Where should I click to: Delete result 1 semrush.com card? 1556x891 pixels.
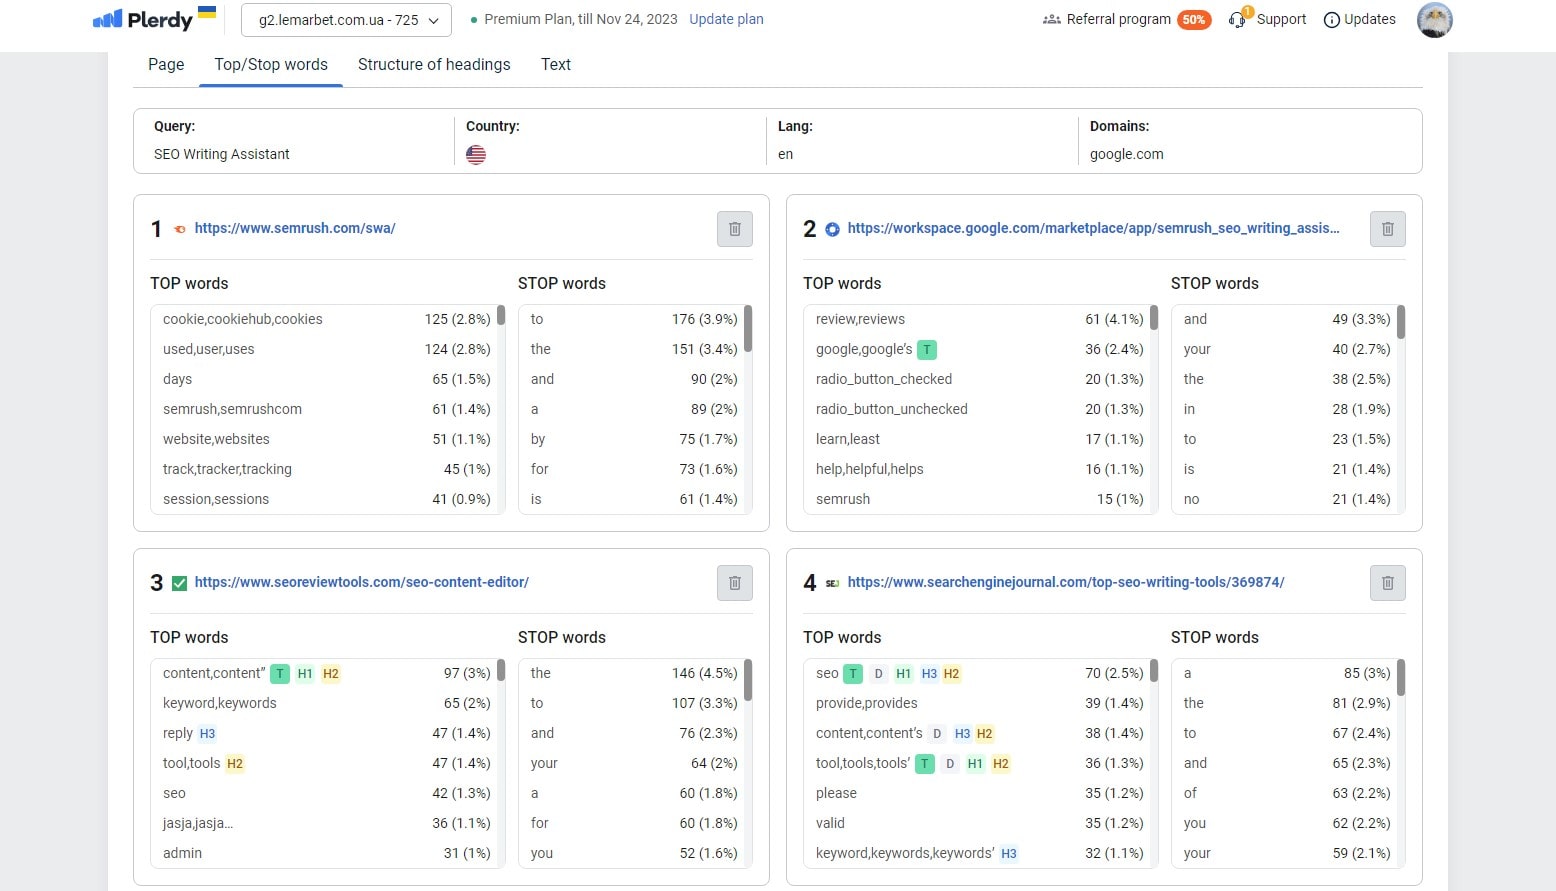735,229
